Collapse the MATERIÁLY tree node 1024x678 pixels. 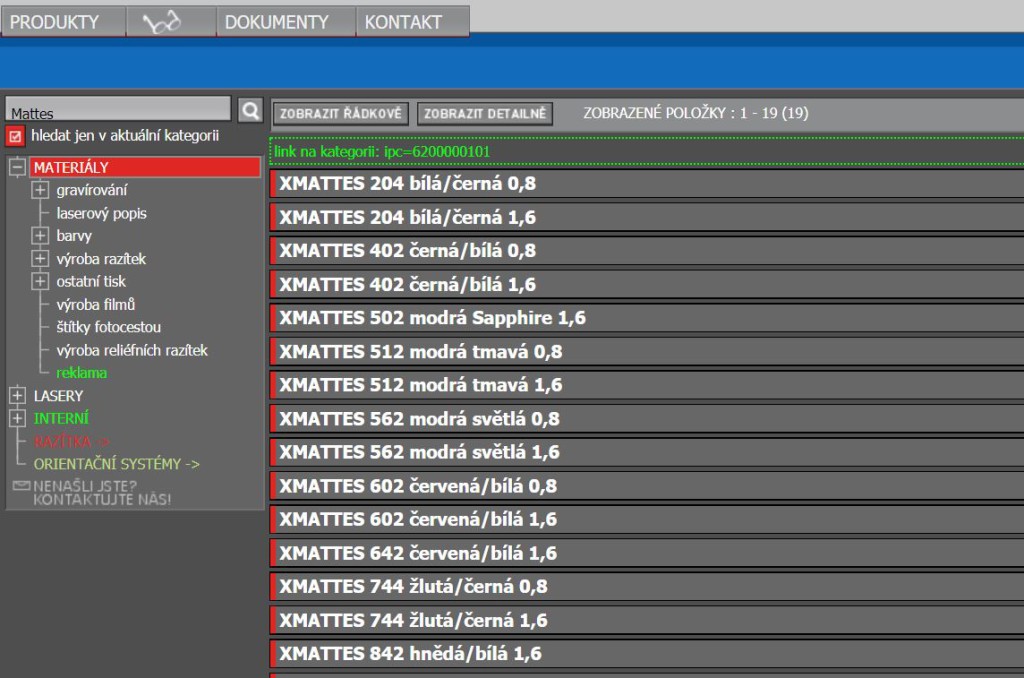tap(17, 168)
